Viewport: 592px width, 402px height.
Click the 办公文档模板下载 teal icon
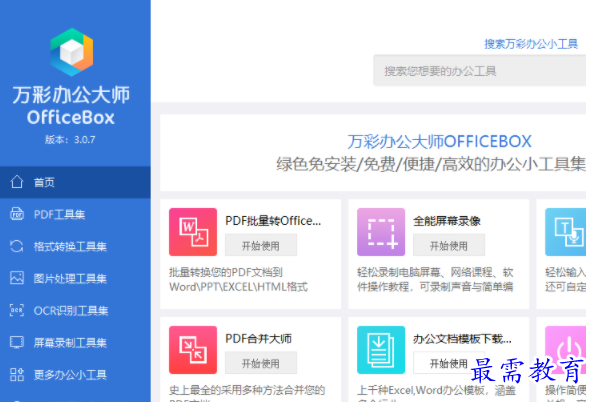click(381, 350)
